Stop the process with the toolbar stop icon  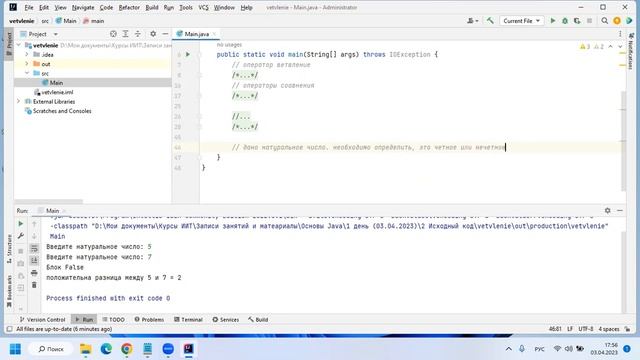[589, 21]
